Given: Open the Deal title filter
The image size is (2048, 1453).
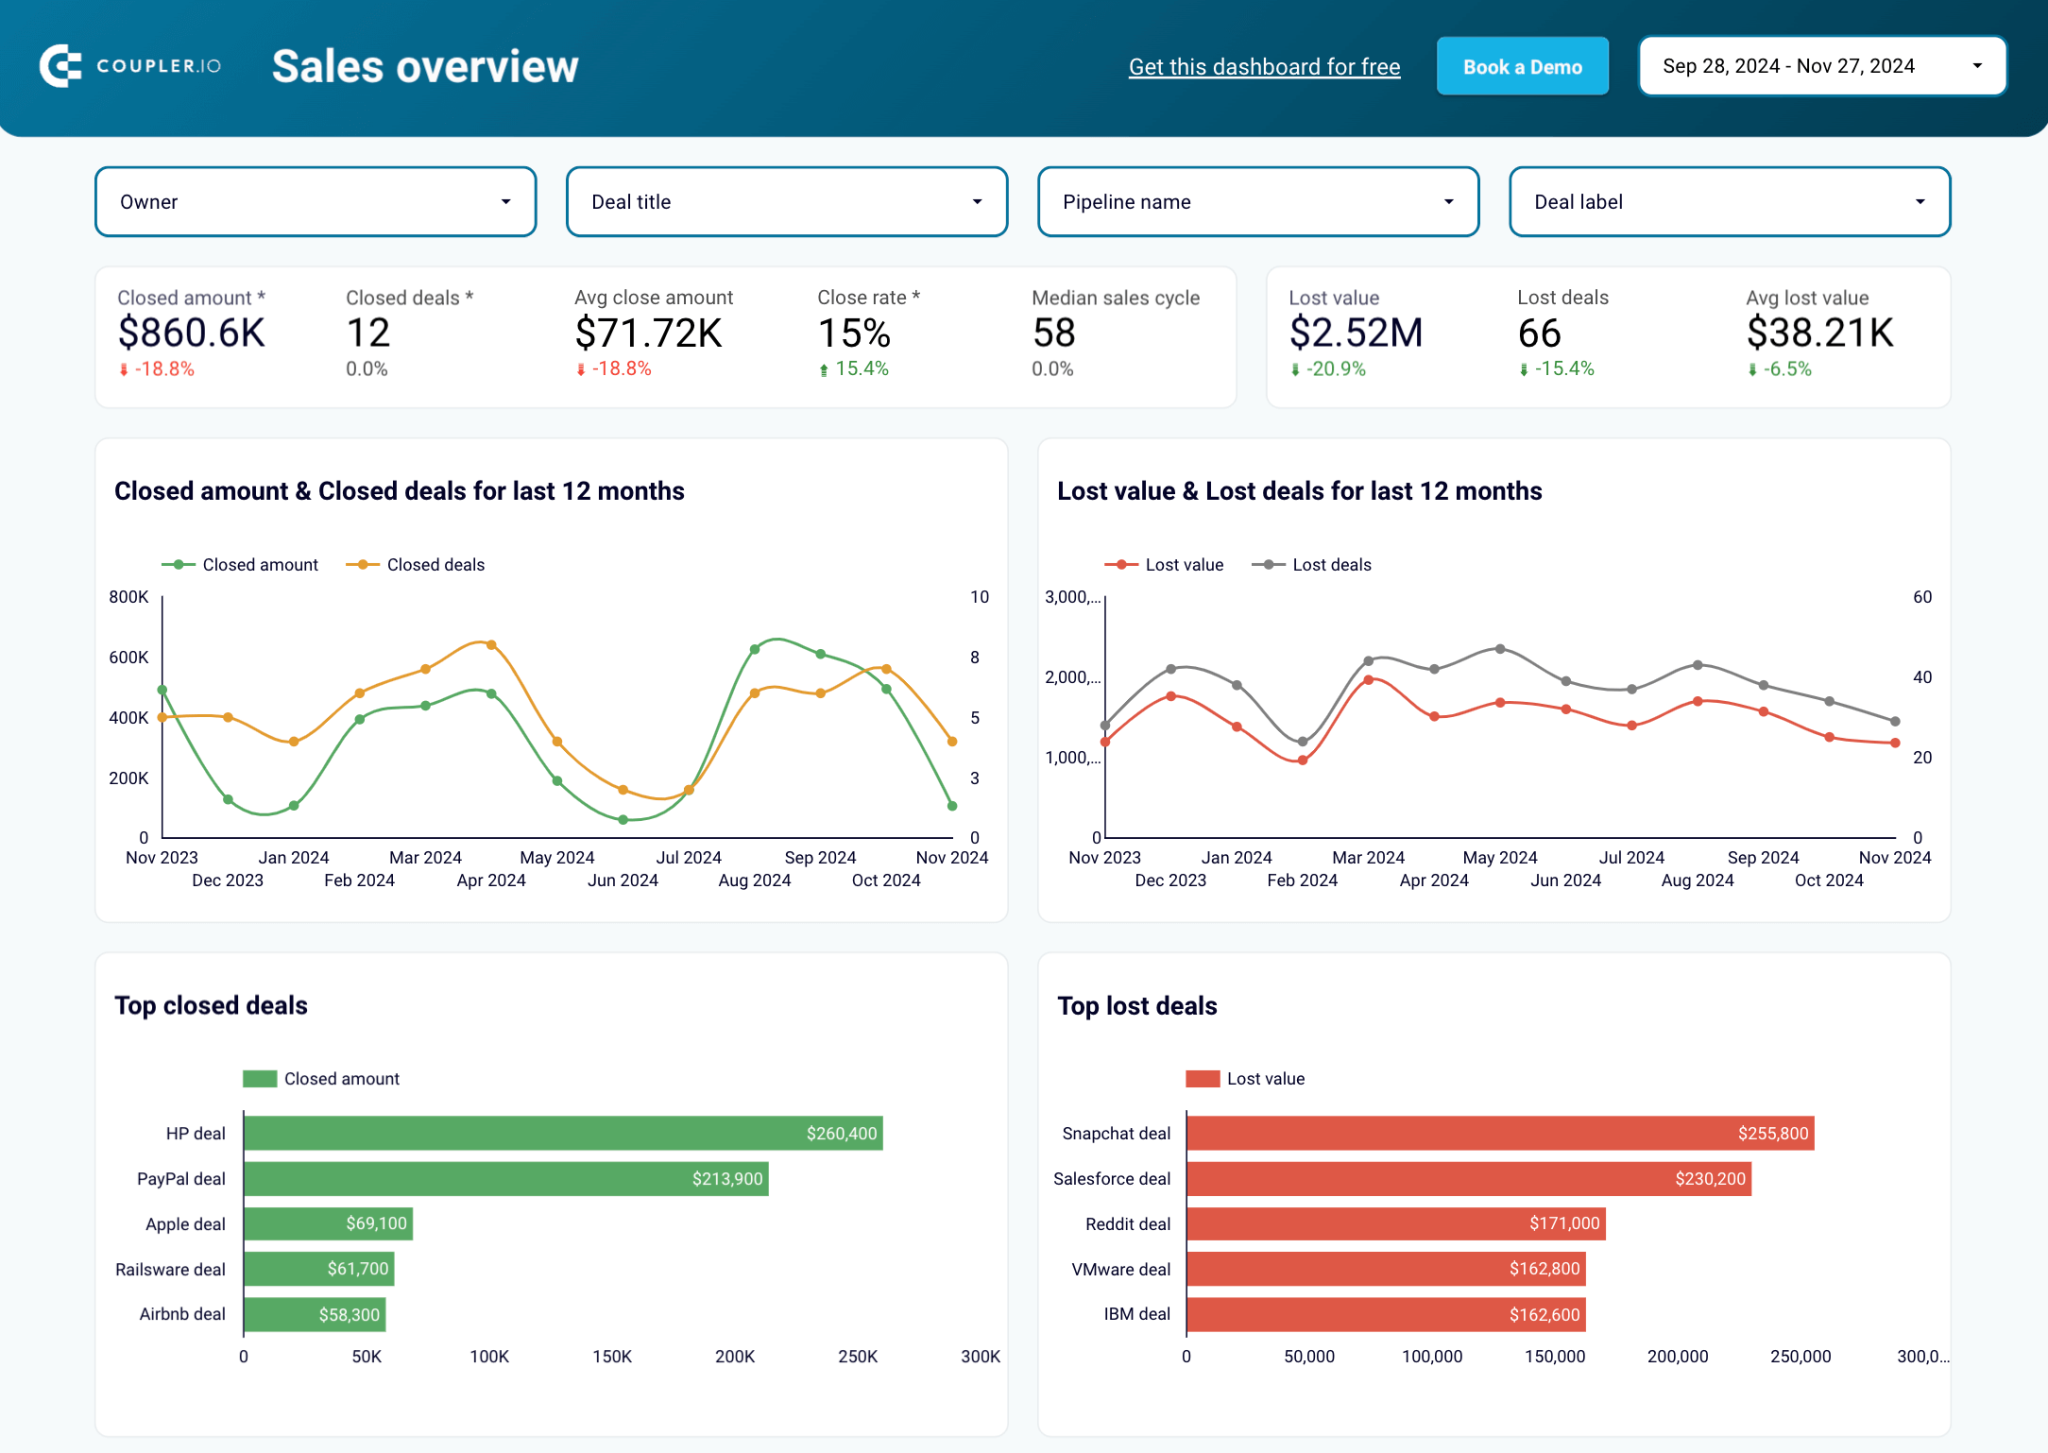Looking at the screenshot, I should 786,201.
